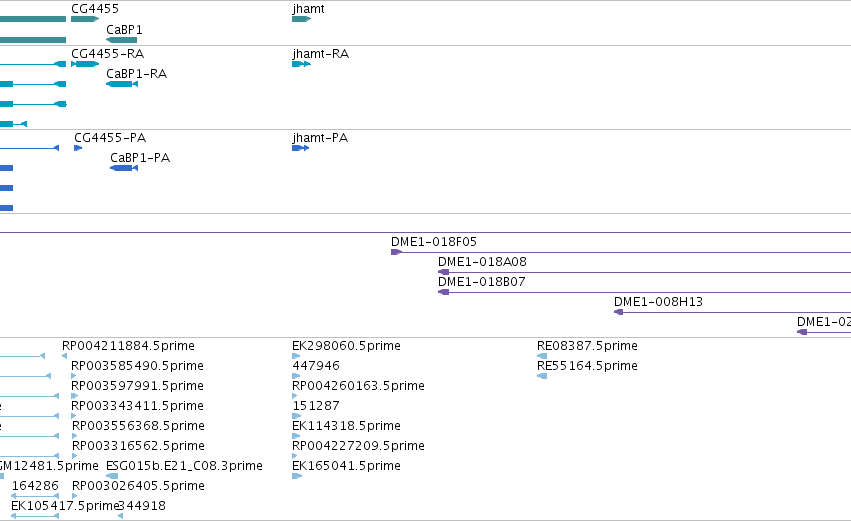
Task: Select the EK105417.5prime EST feature
Action: [x=35, y=516]
